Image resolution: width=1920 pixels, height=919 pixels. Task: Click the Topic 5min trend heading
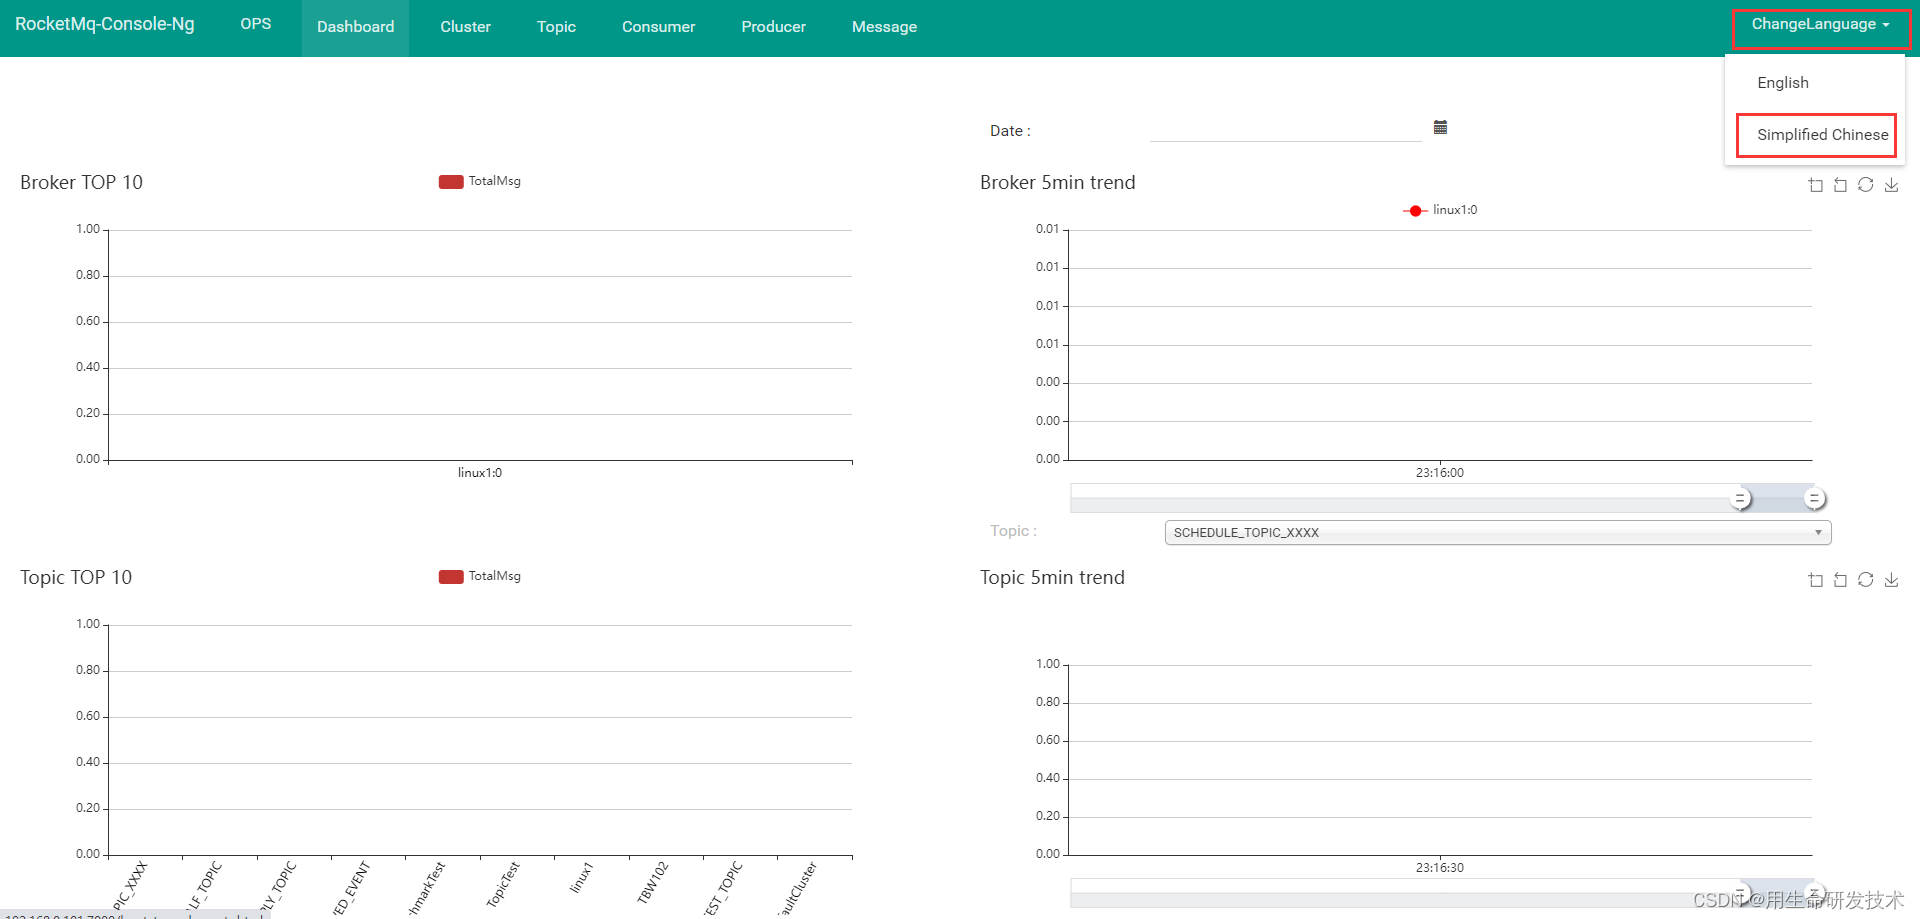click(1052, 577)
